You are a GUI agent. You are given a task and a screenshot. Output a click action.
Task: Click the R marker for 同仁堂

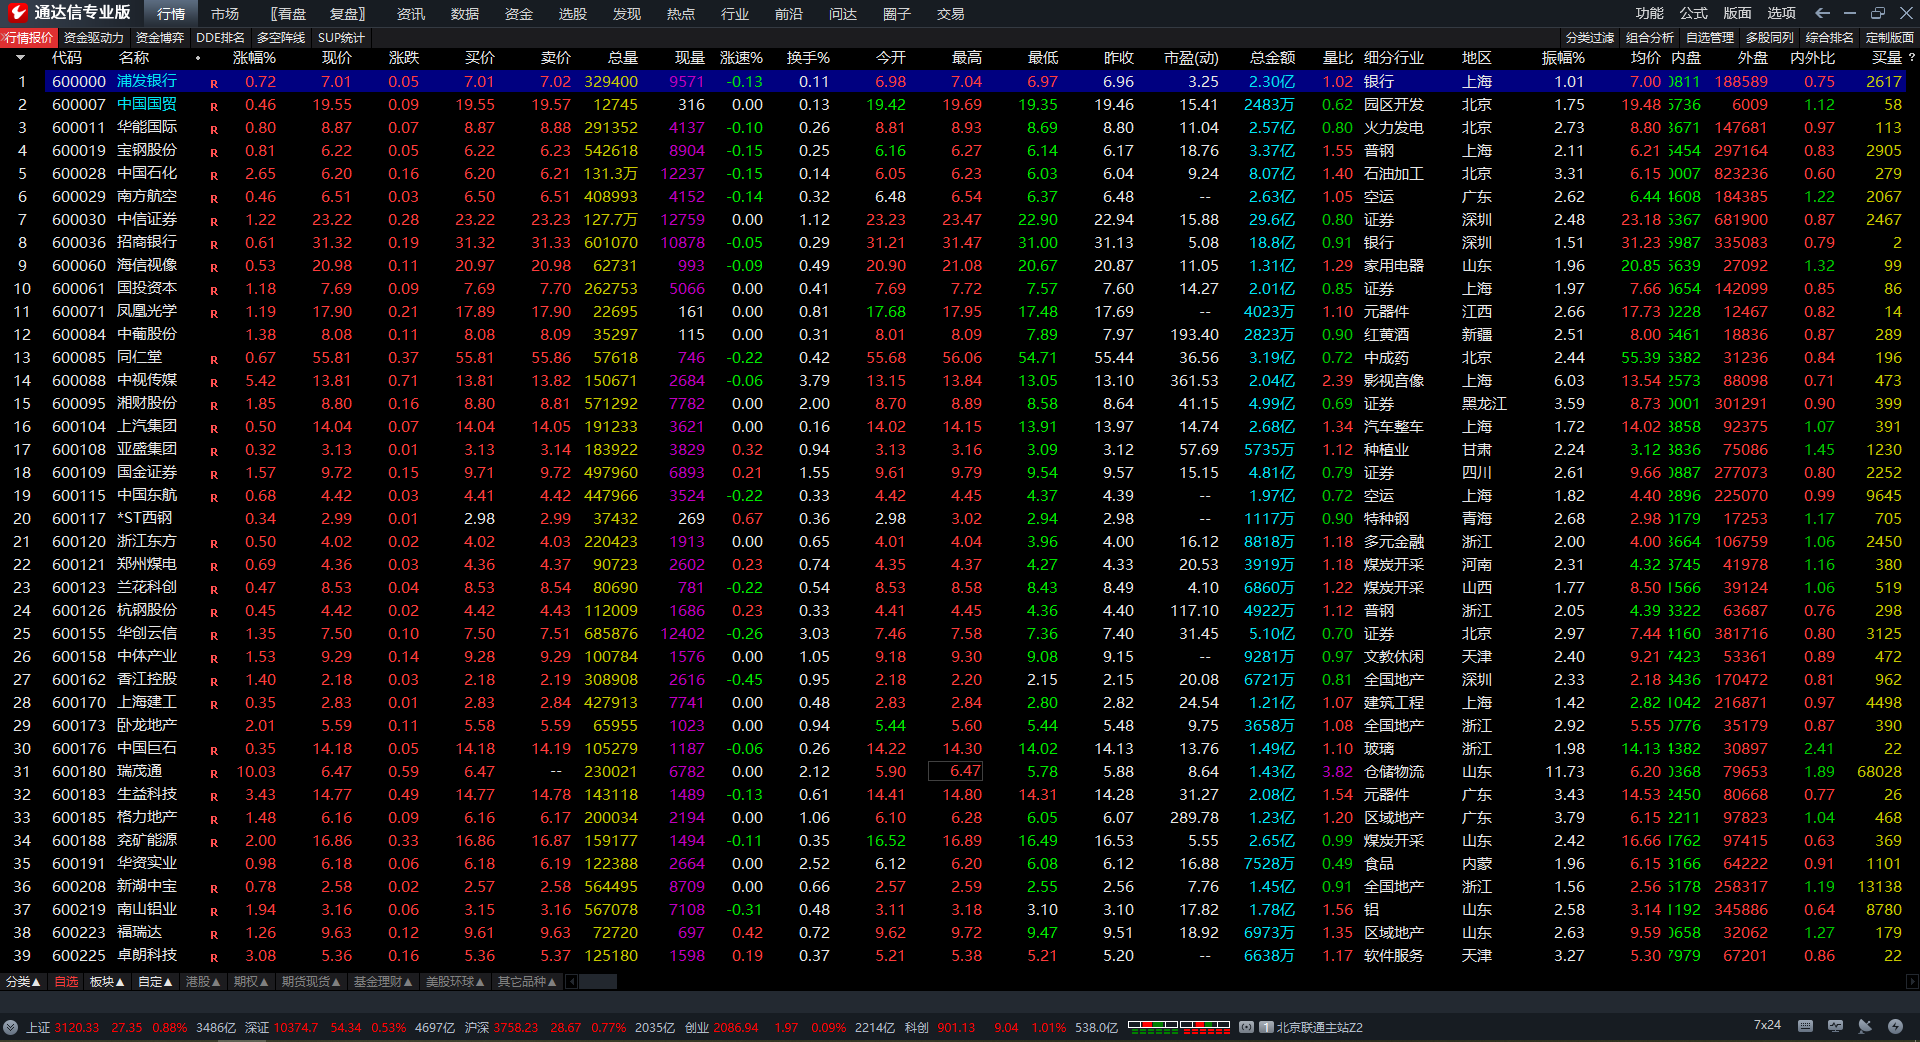pyautogui.click(x=214, y=359)
